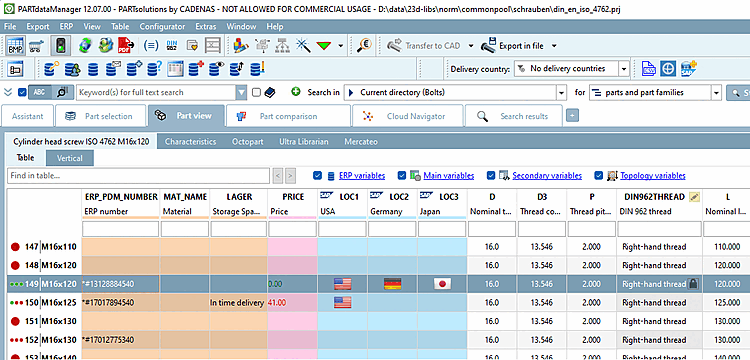The width and height of the screenshot is (750, 360).
Task: Toggle the traffic light status icon
Action: [61, 45]
